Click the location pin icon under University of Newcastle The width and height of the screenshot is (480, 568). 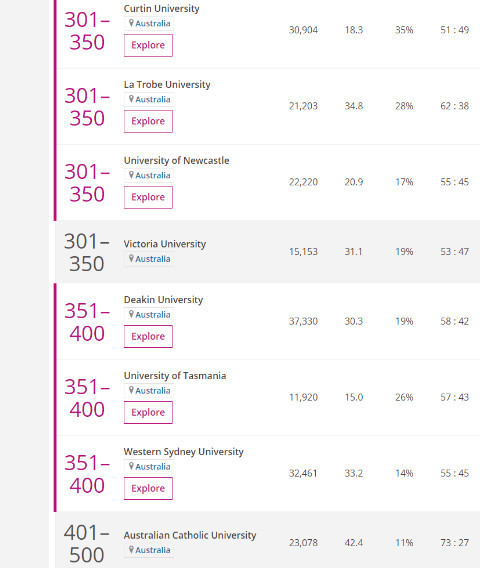tap(131, 175)
